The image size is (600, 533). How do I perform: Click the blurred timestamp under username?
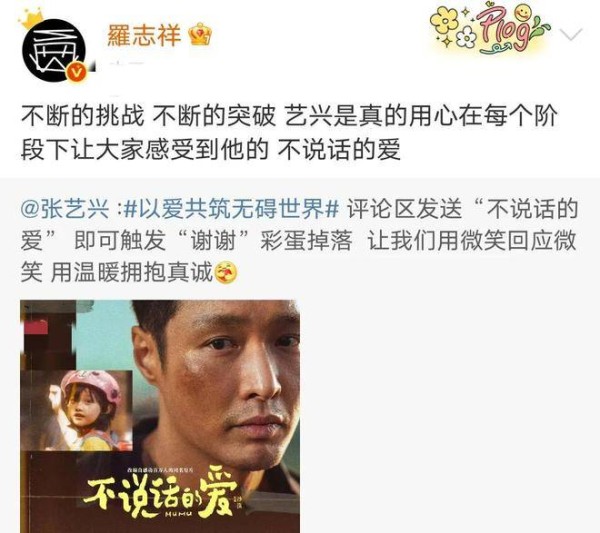(122, 63)
